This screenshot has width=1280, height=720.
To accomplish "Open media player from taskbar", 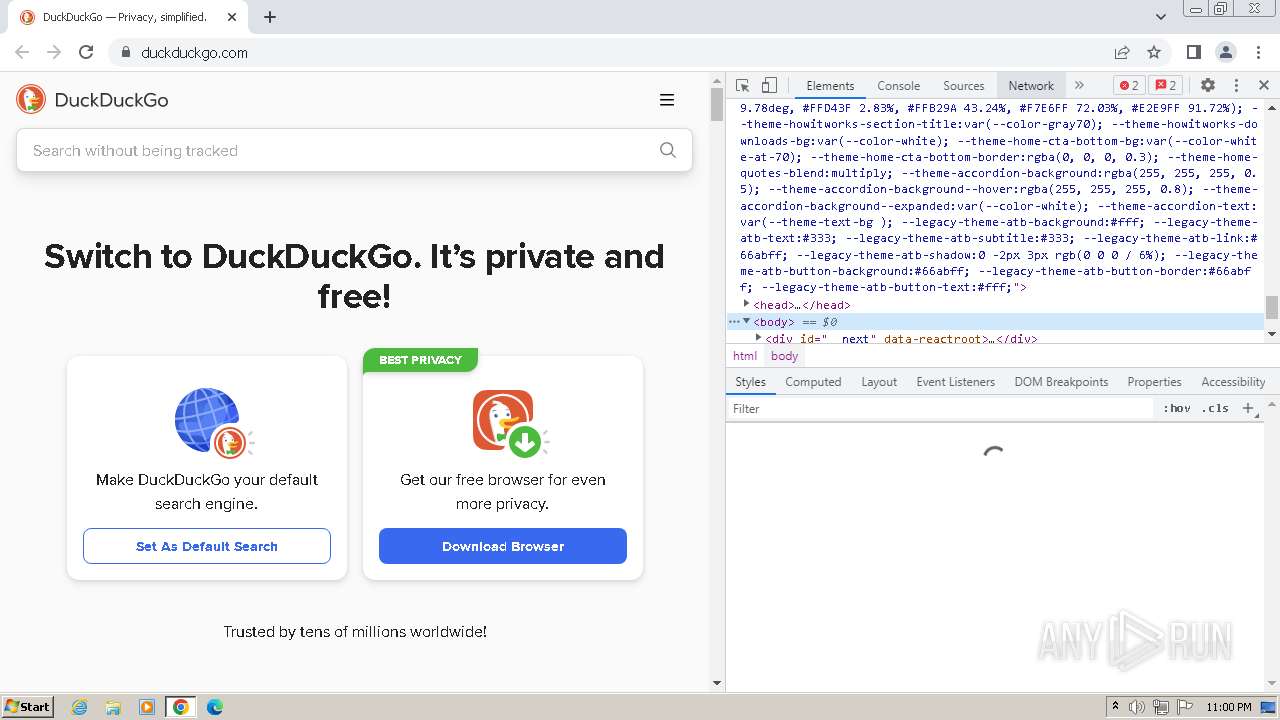I will click(147, 707).
